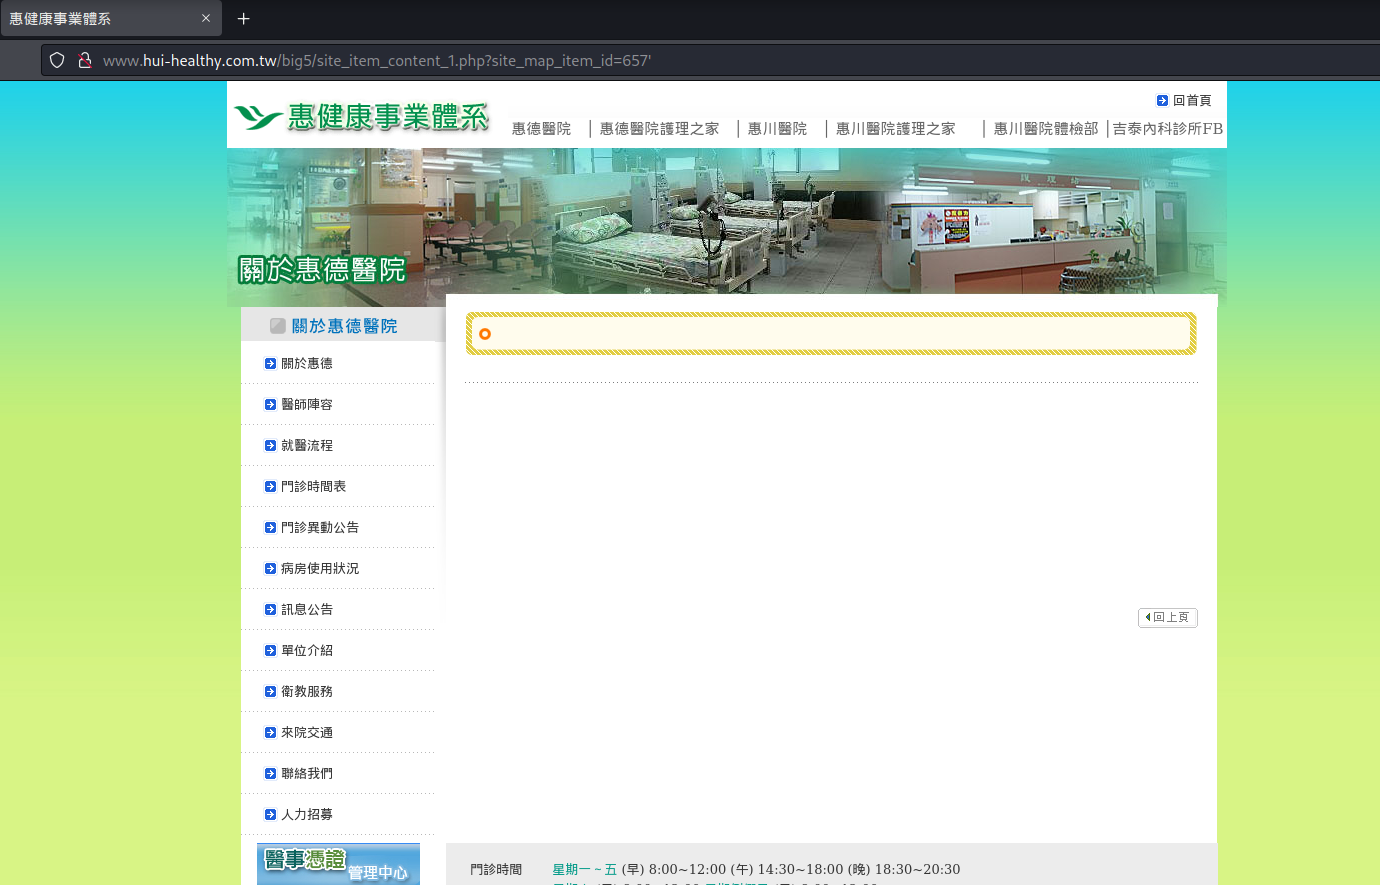Open the 單位介紹 sidebar link
Image resolution: width=1380 pixels, height=885 pixels.
tap(307, 650)
